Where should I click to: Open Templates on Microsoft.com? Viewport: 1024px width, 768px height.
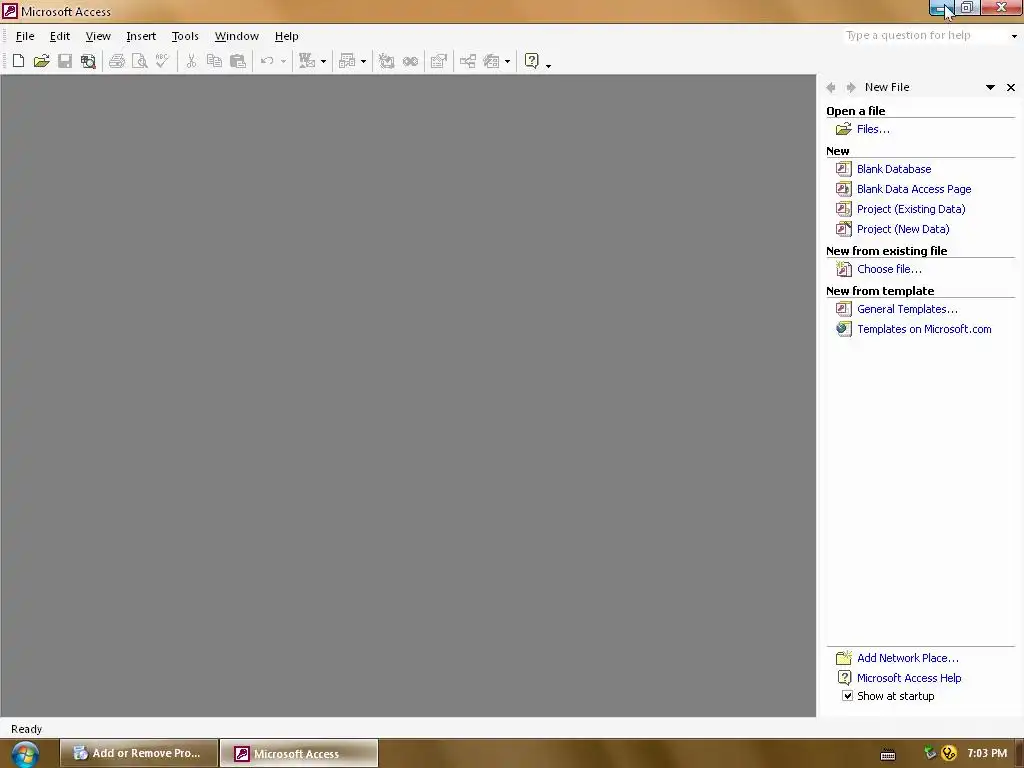(924, 330)
